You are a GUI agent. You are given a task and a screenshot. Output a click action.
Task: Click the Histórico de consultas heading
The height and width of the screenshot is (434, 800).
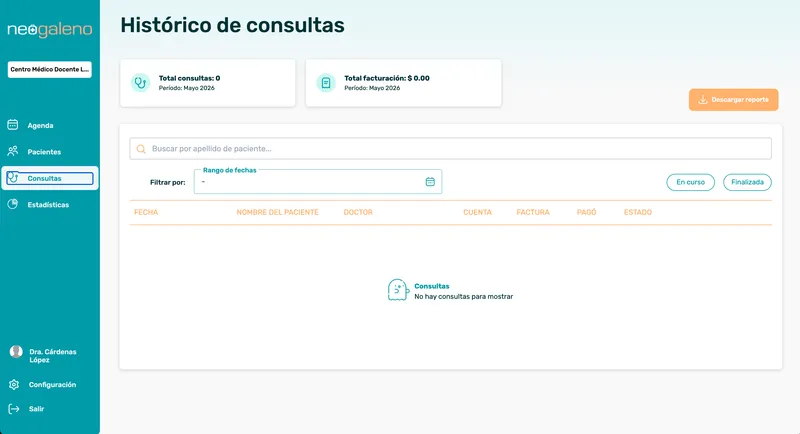click(x=232, y=25)
